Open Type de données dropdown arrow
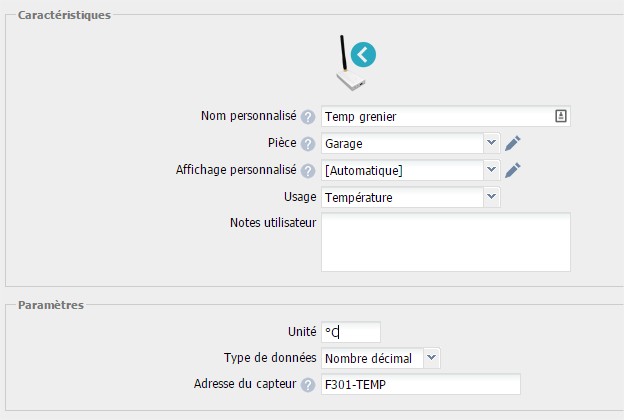 tap(432, 358)
